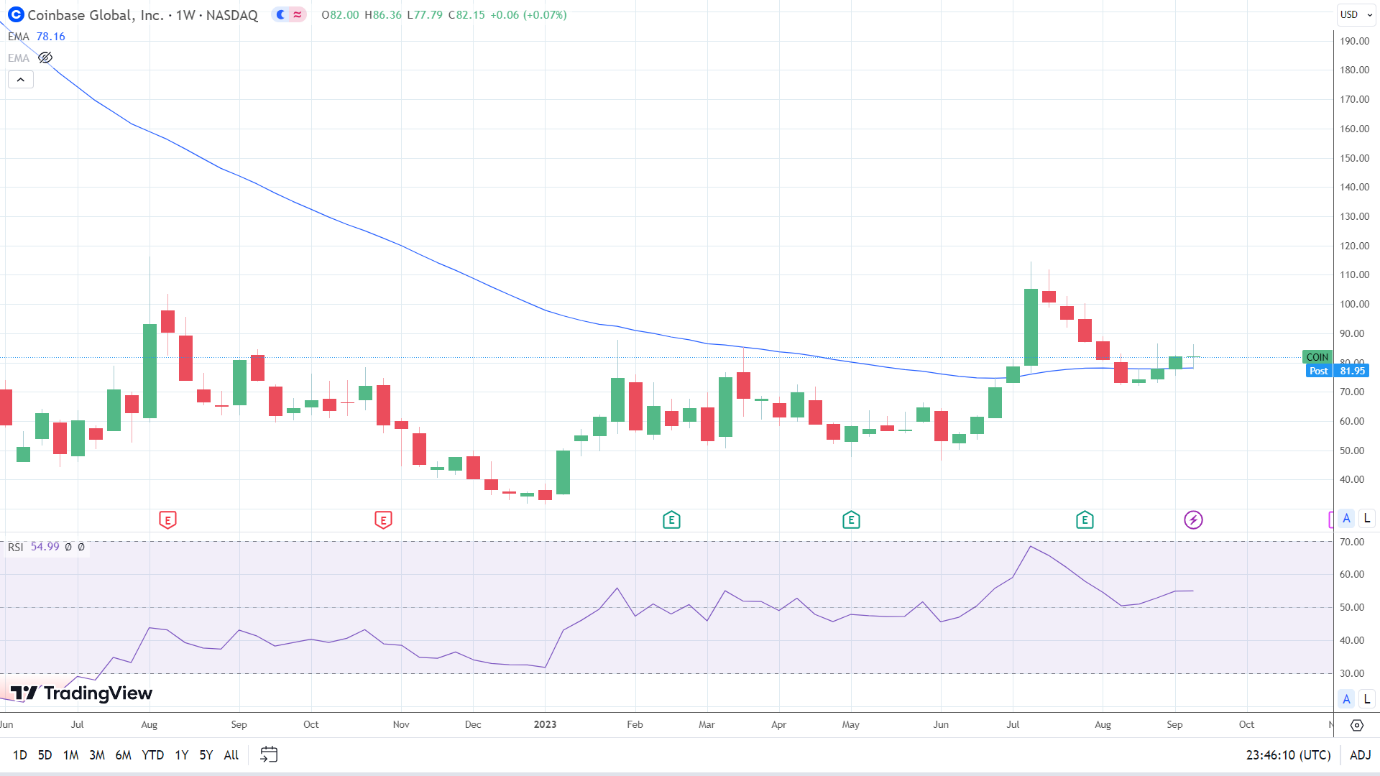Click the Coinbase logo icon beside the symbol name
The image size is (1380, 776).
pos(15,15)
